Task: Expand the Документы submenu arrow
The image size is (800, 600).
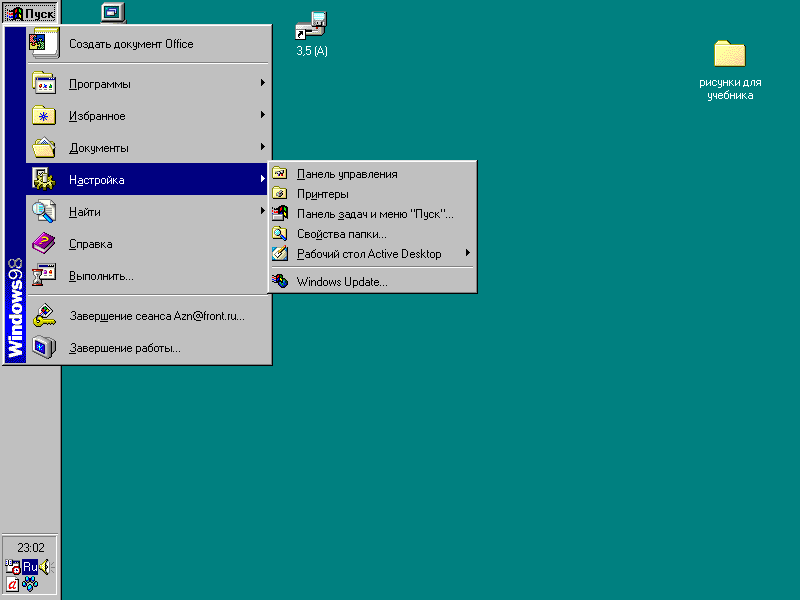Action: (262, 147)
